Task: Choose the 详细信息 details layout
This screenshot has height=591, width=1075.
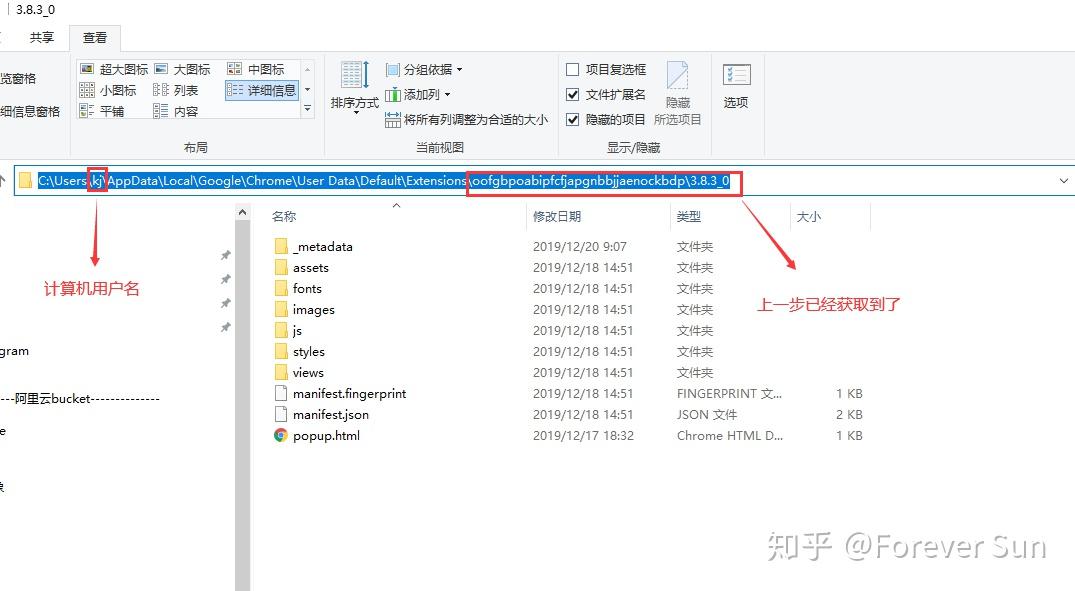Action: point(261,90)
